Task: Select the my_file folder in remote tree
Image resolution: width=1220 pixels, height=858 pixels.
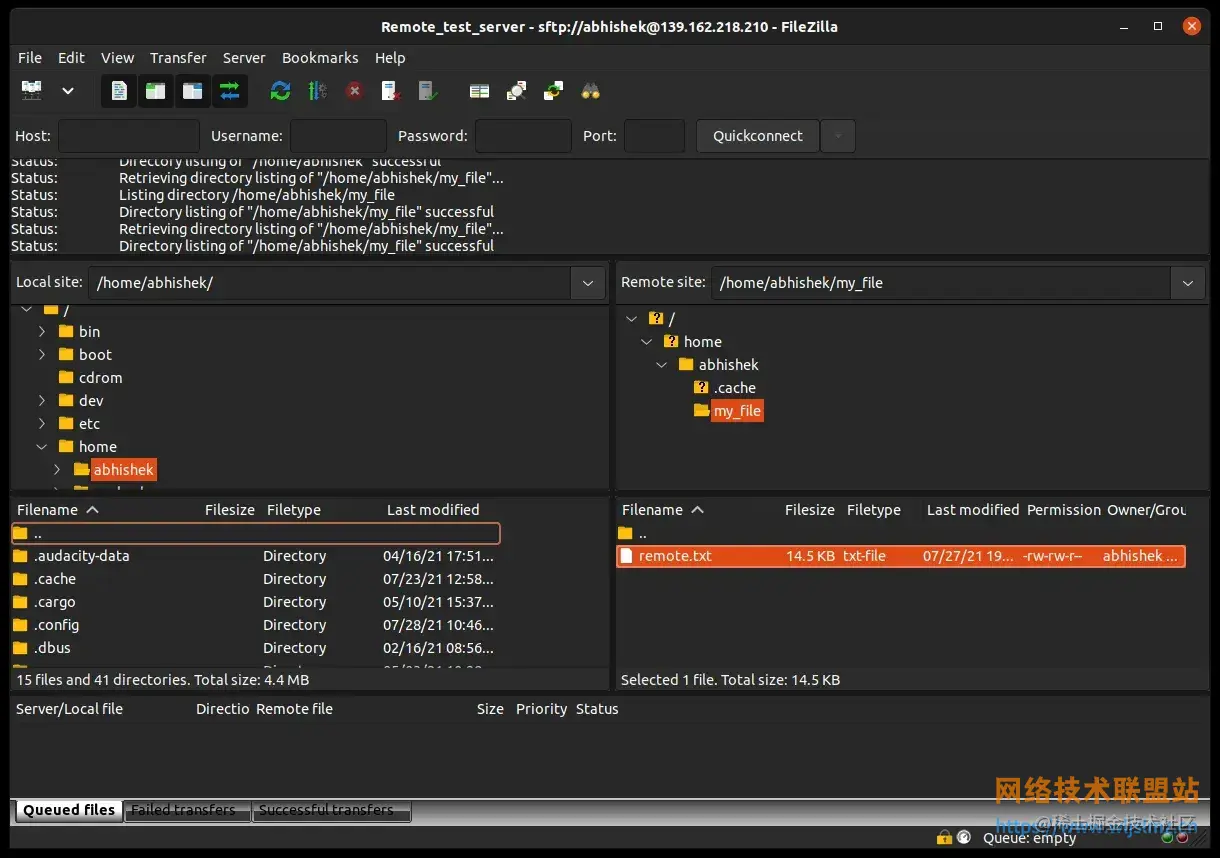Action: coord(737,411)
